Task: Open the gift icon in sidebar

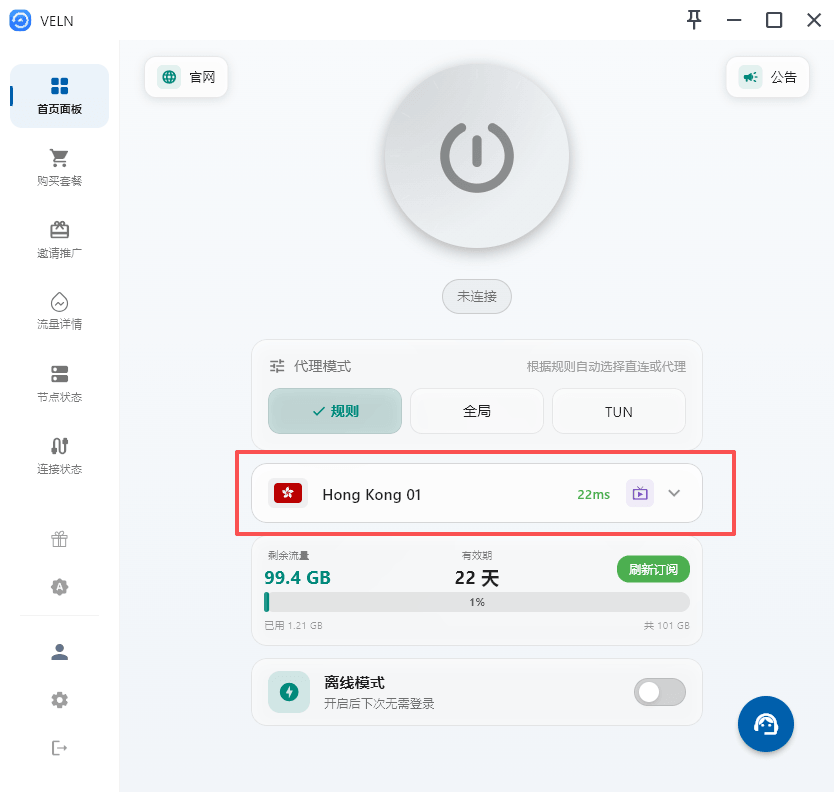Action: pyautogui.click(x=59, y=539)
